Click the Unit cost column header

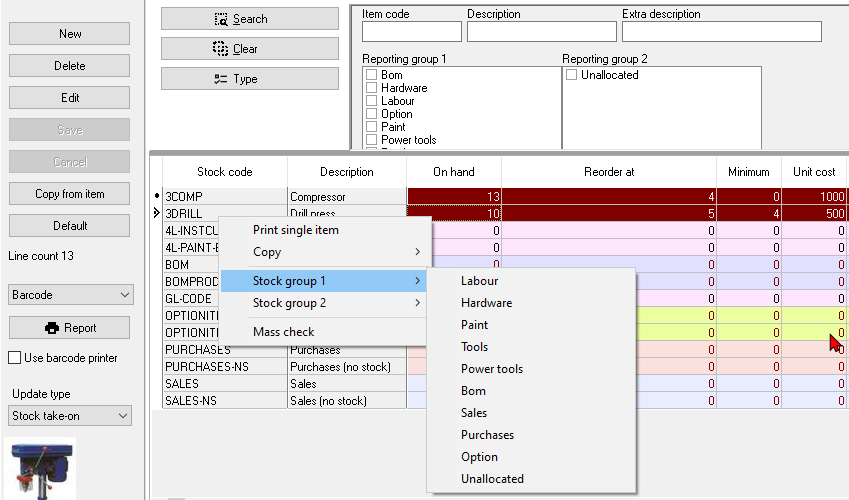814,172
